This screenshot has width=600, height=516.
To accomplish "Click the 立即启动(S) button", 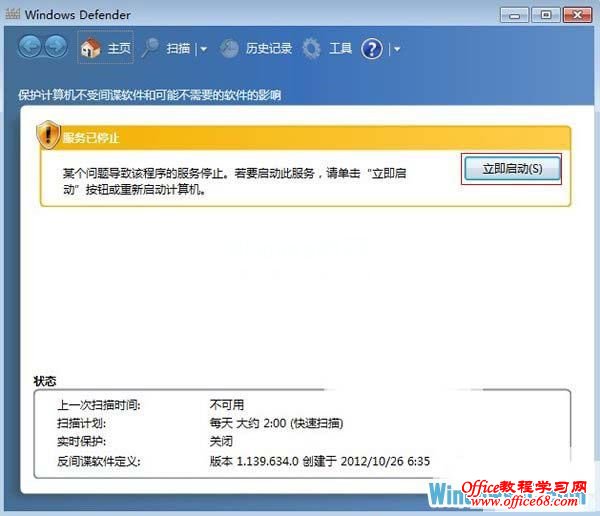I will click(x=512, y=169).
